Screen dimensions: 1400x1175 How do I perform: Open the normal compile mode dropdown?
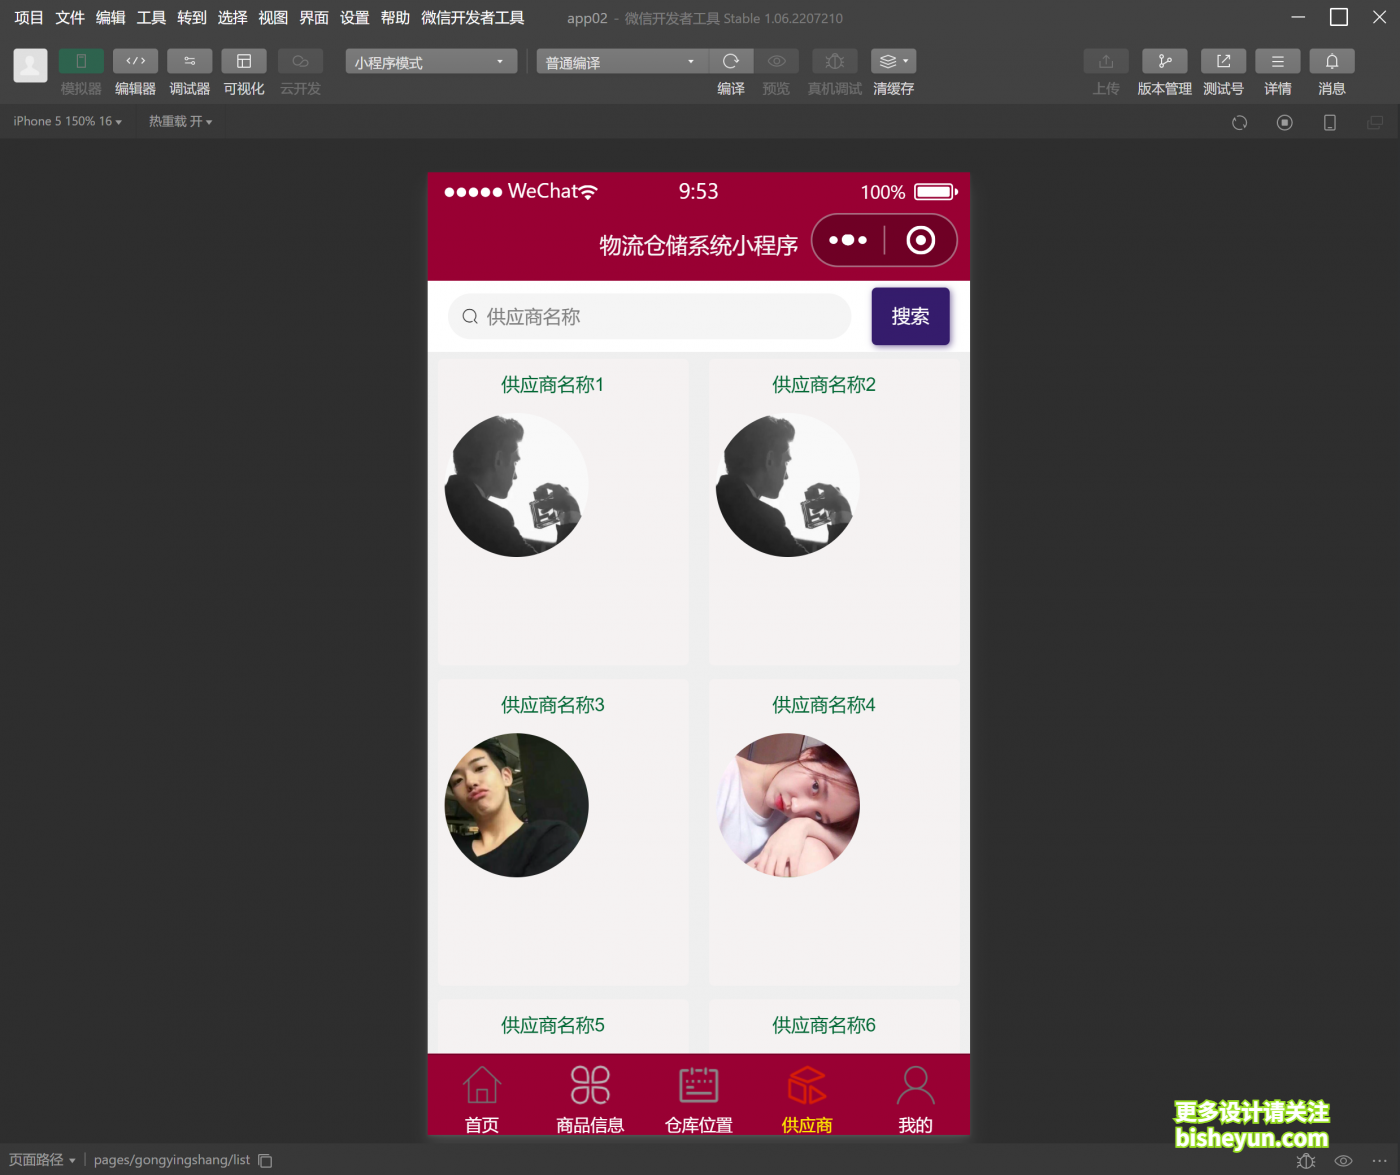click(x=622, y=62)
